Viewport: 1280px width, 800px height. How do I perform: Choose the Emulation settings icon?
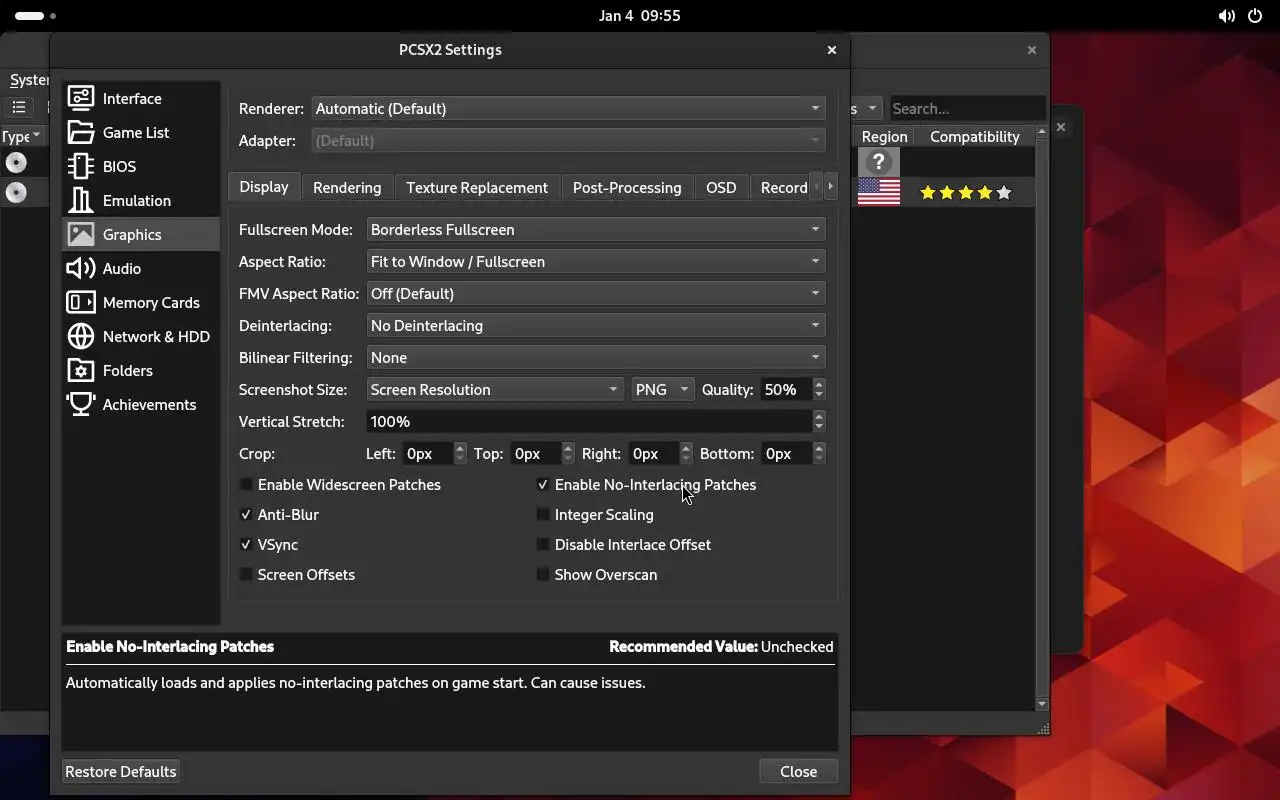81,200
